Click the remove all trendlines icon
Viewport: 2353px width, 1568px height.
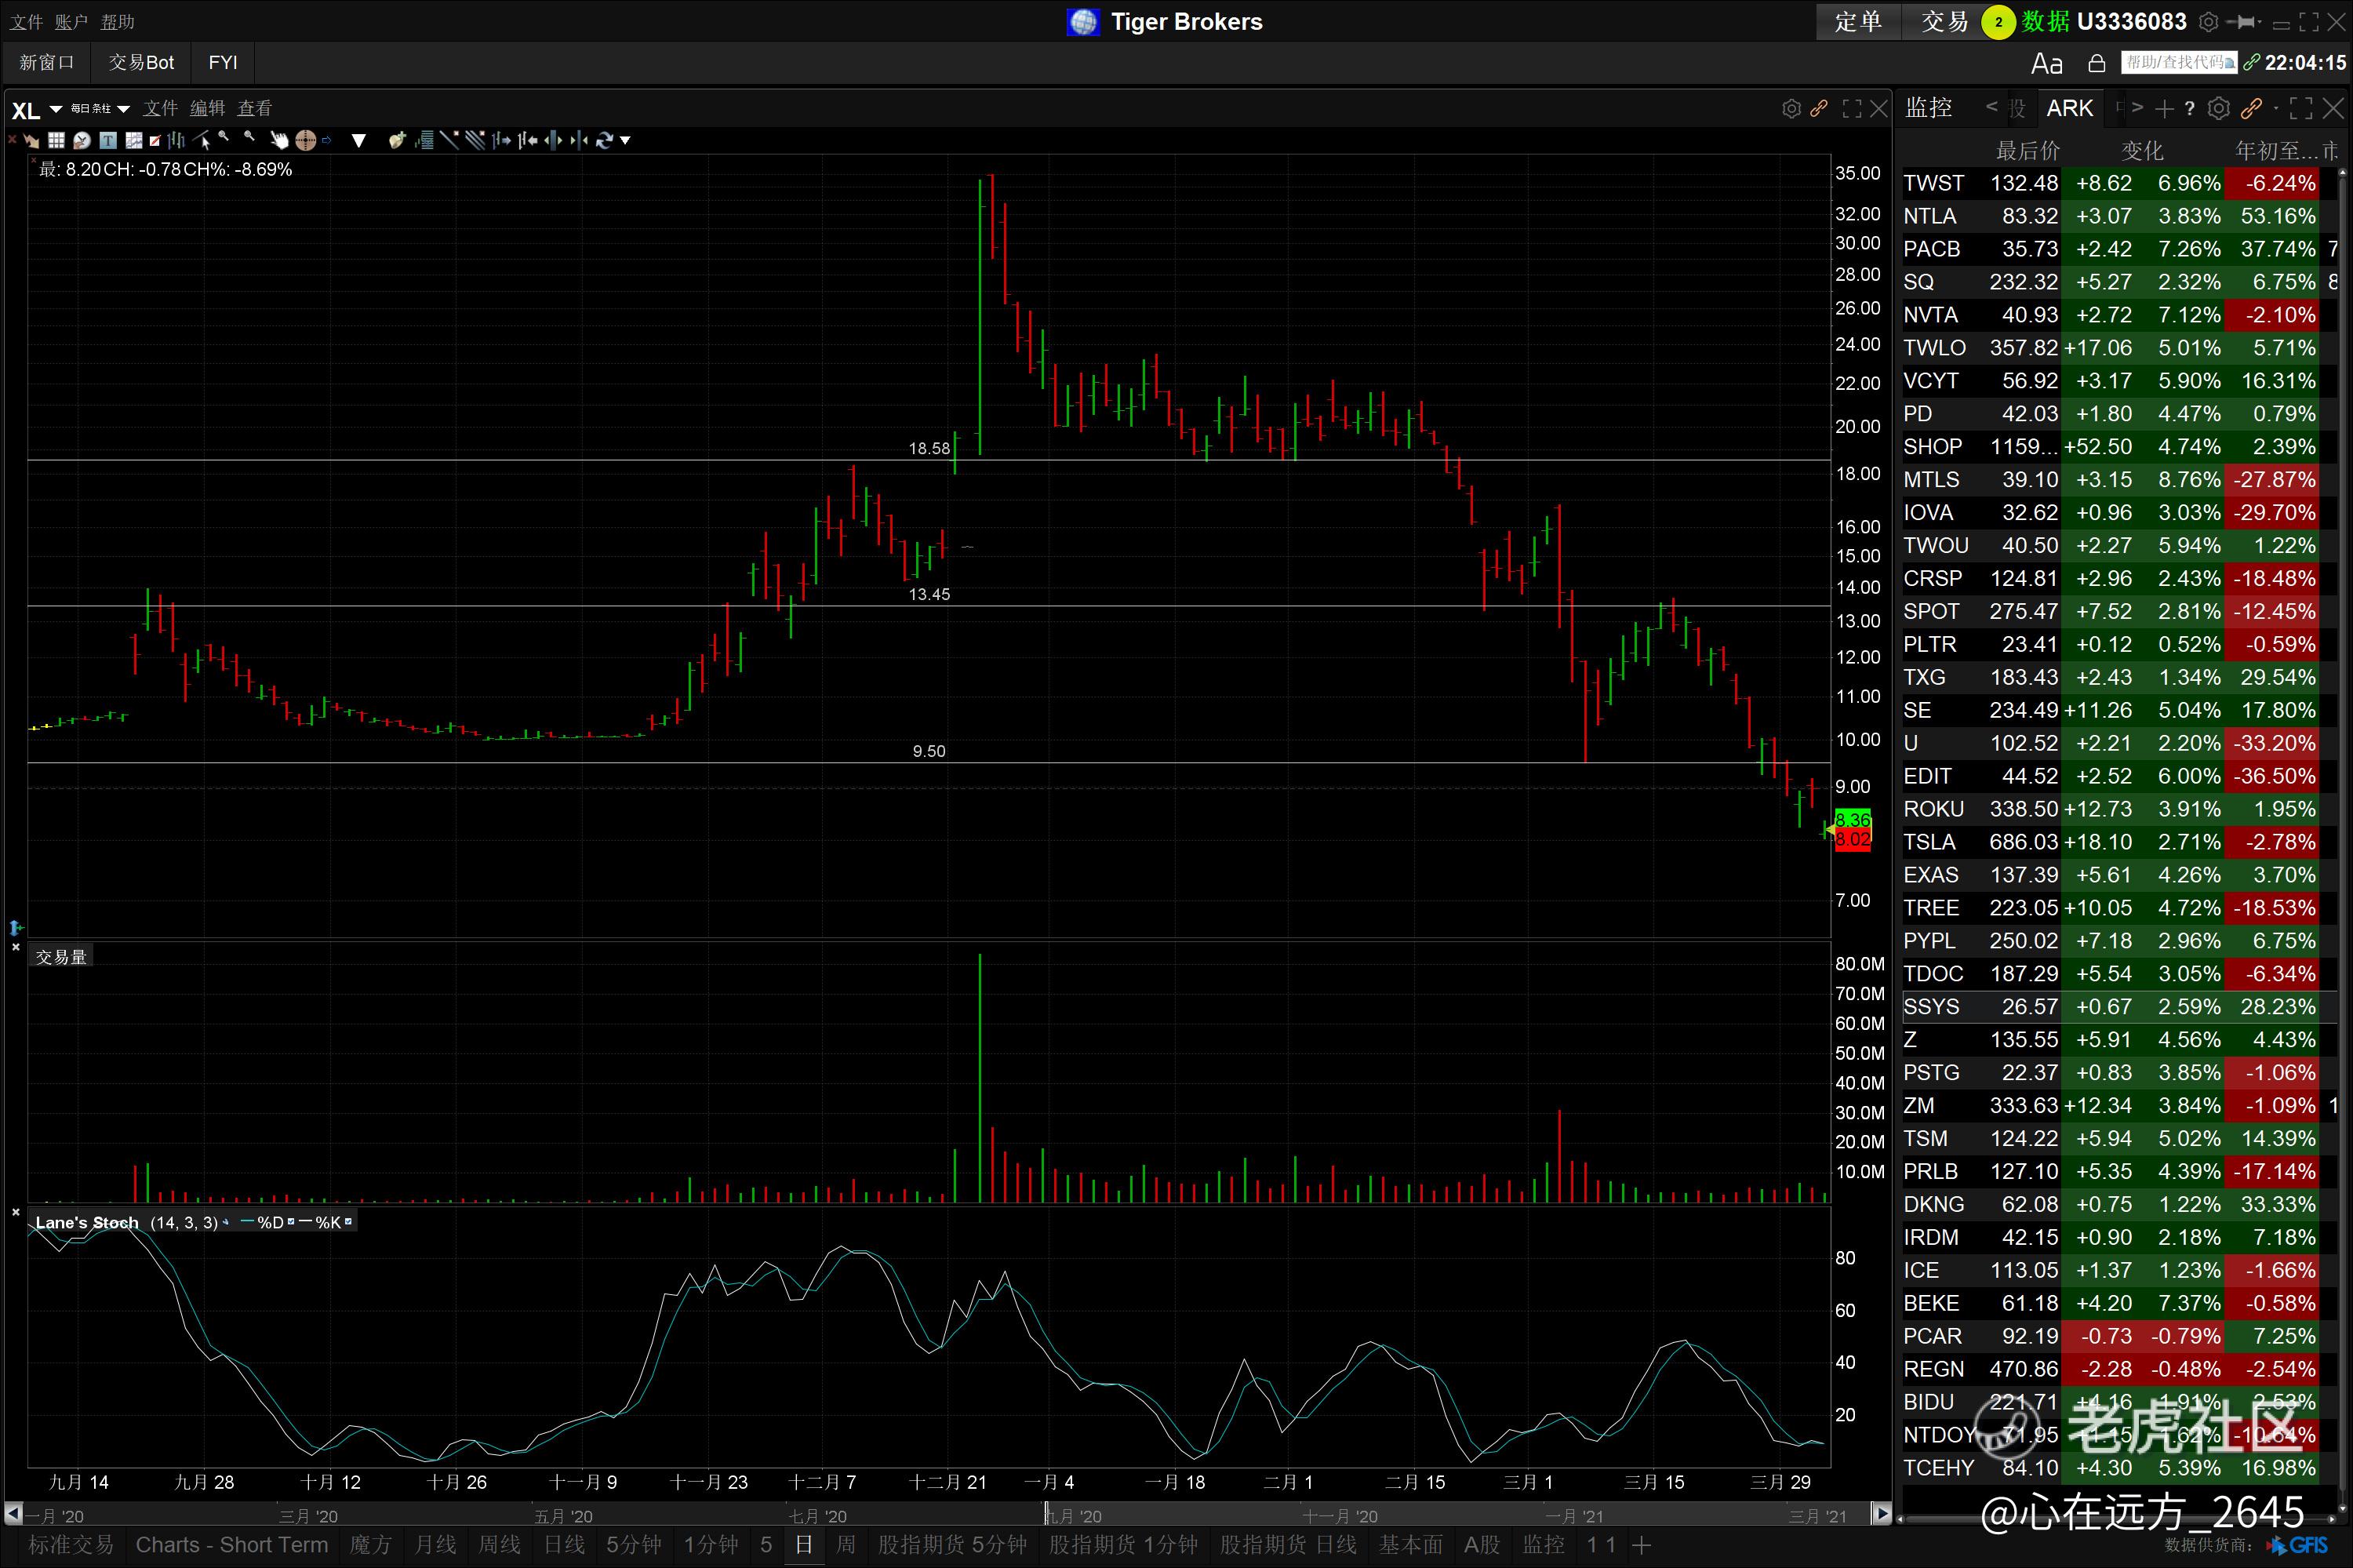[x=475, y=141]
